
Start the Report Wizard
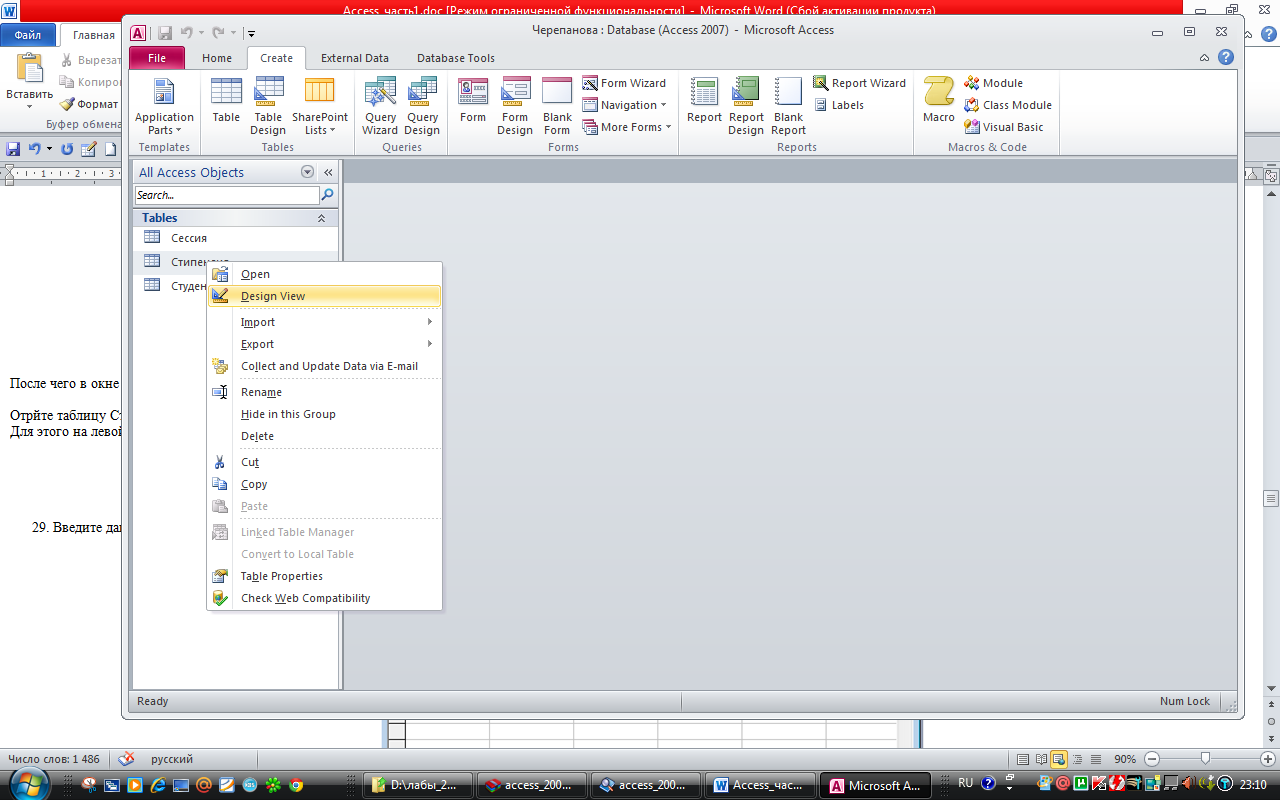pyautogui.click(x=859, y=83)
